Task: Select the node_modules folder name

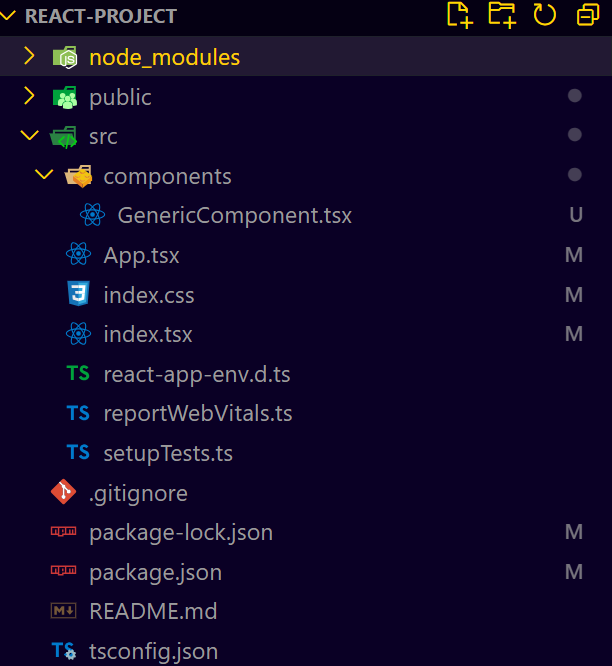Action: (165, 58)
